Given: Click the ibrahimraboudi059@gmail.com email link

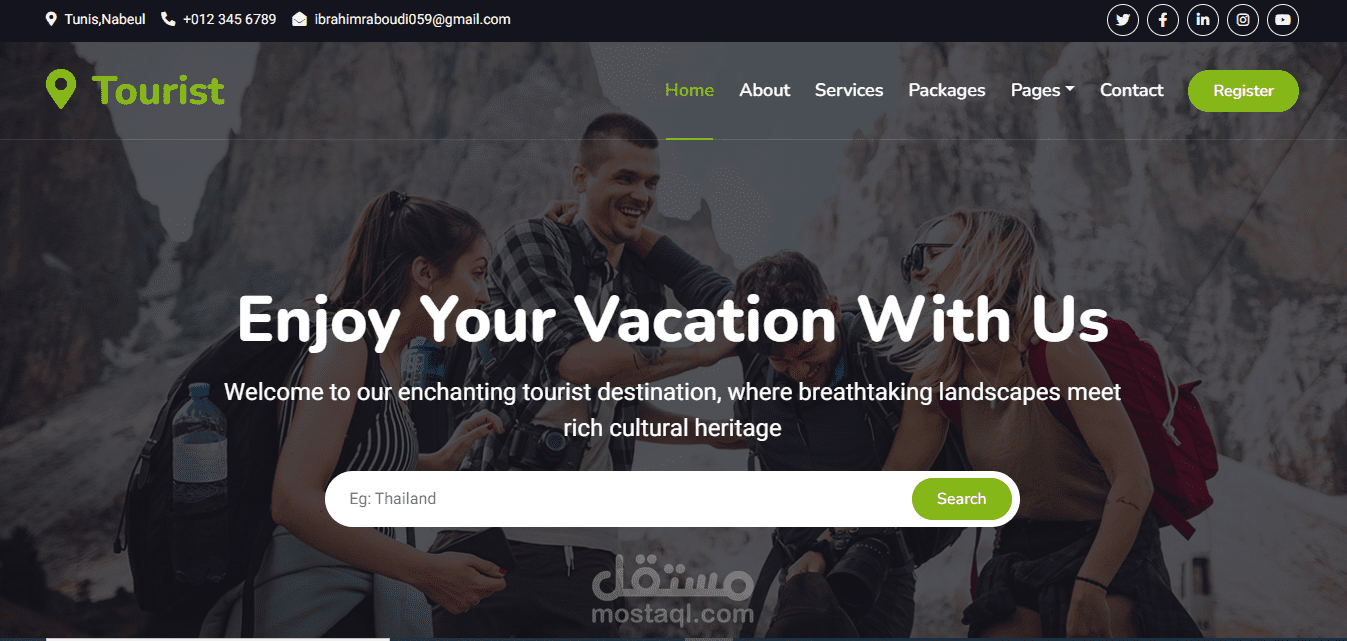Looking at the screenshot, I should [x=412, y=19].
